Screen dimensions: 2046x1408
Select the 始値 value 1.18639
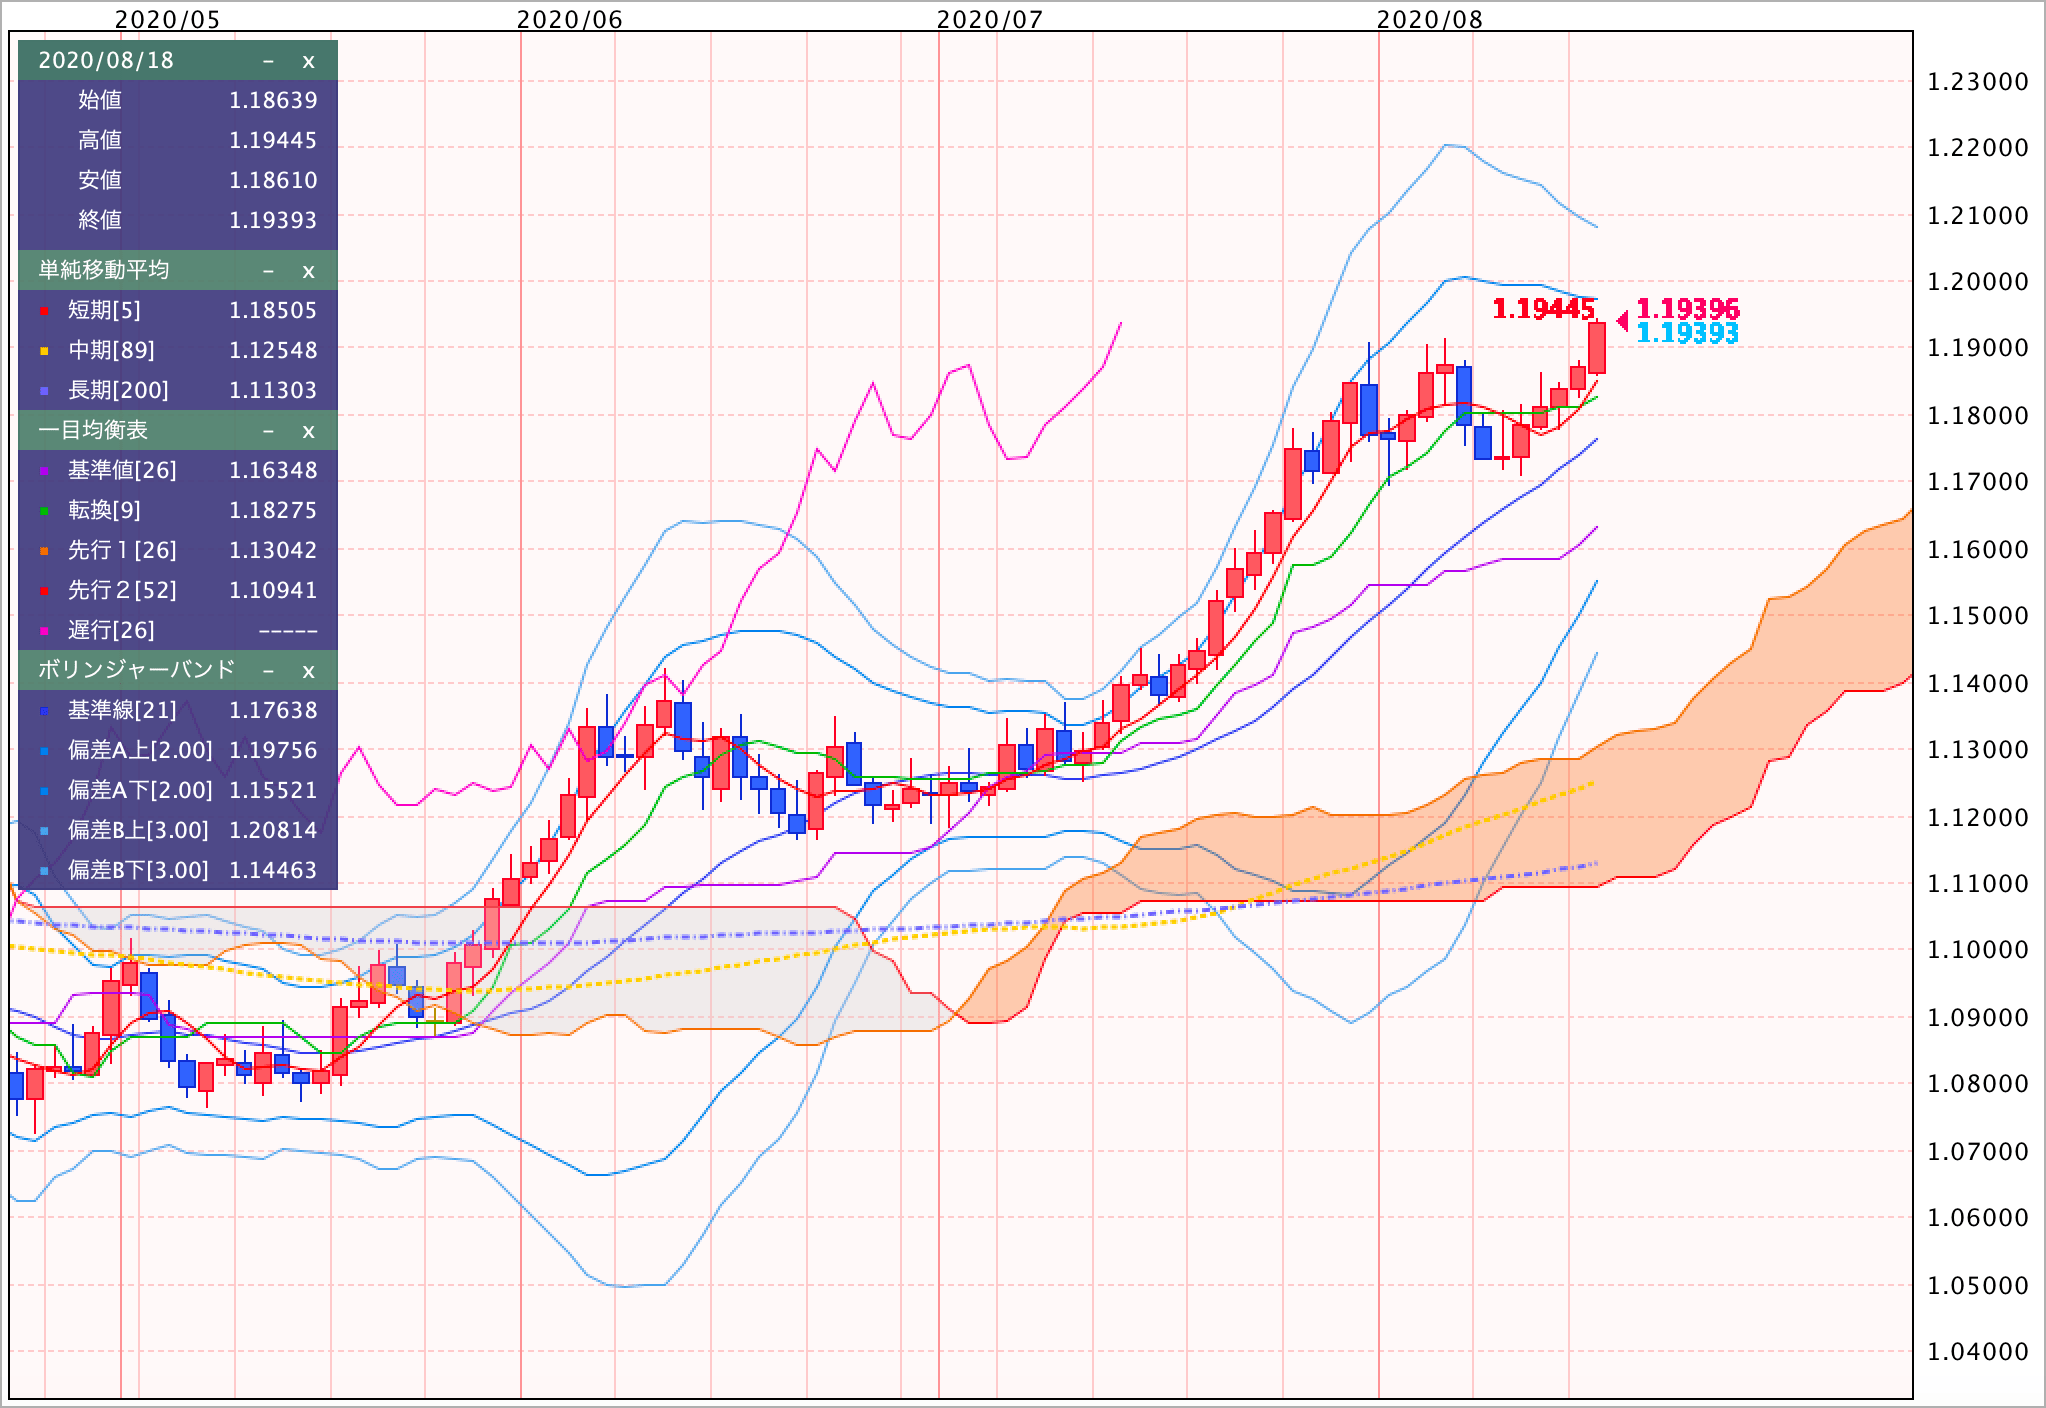[273, 100]
